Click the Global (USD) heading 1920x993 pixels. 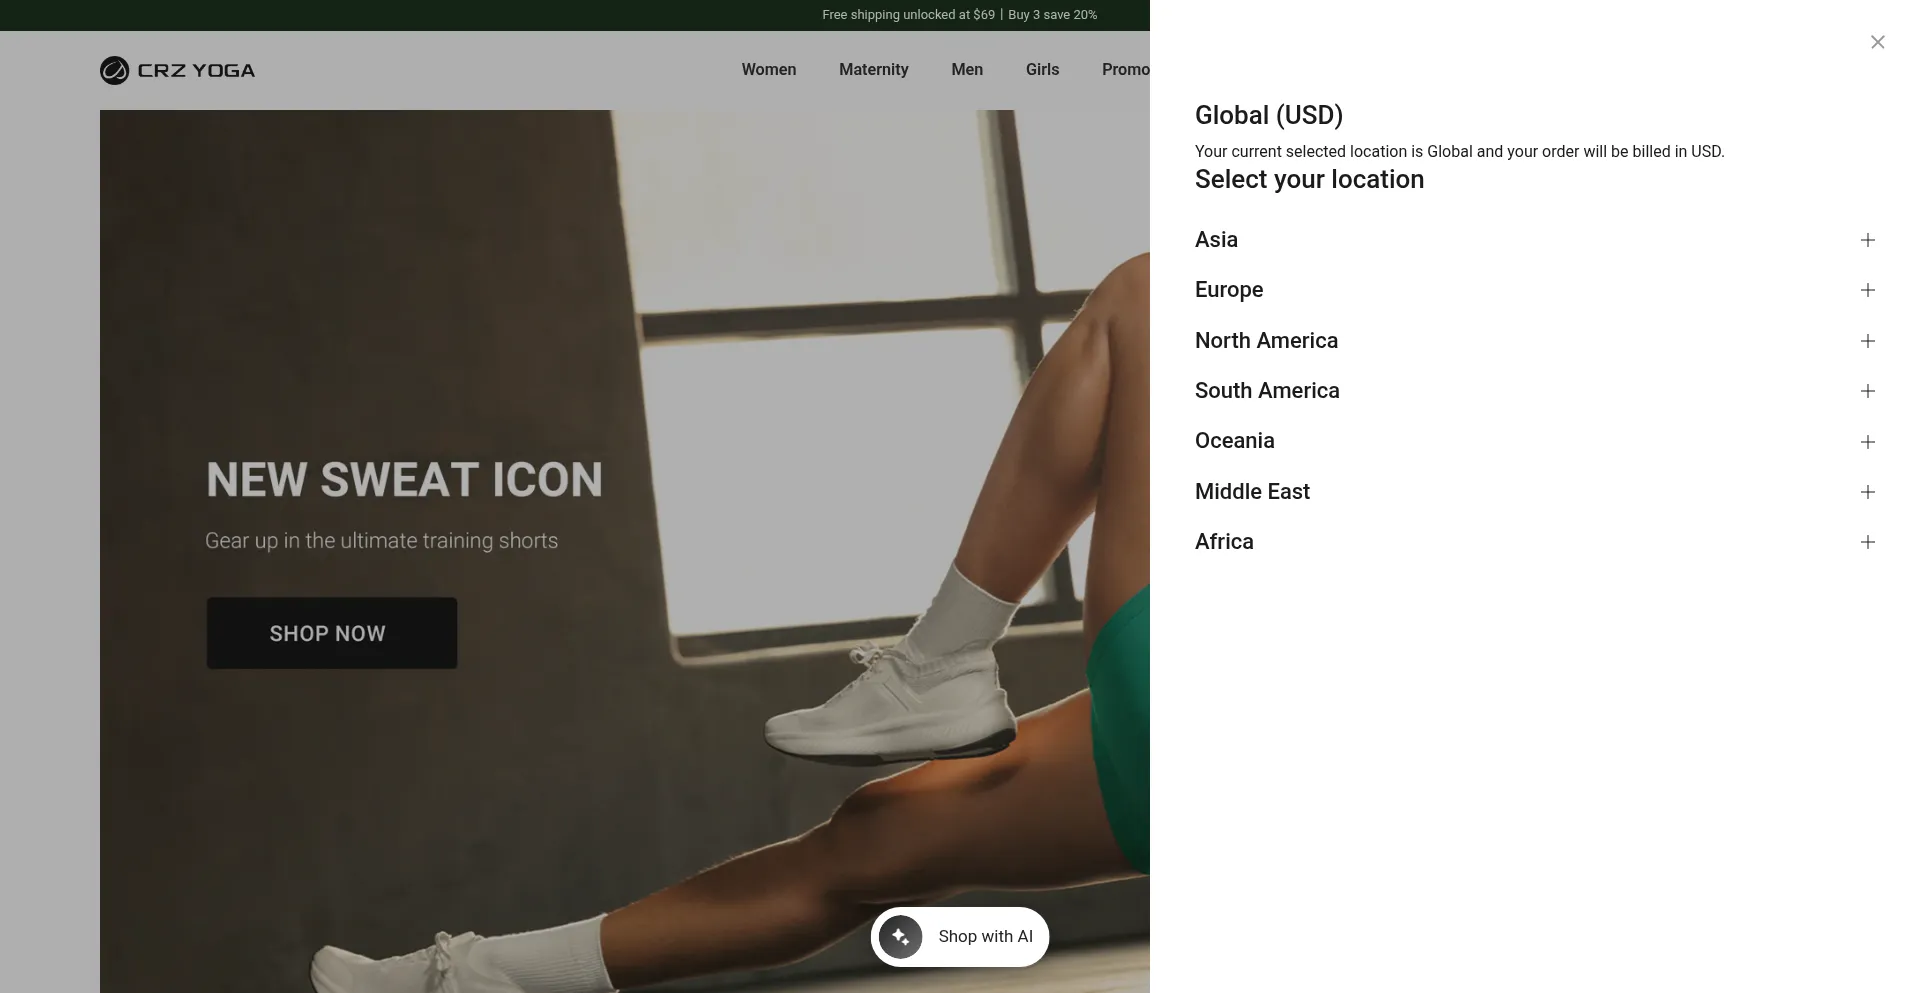click(1269, 115)
